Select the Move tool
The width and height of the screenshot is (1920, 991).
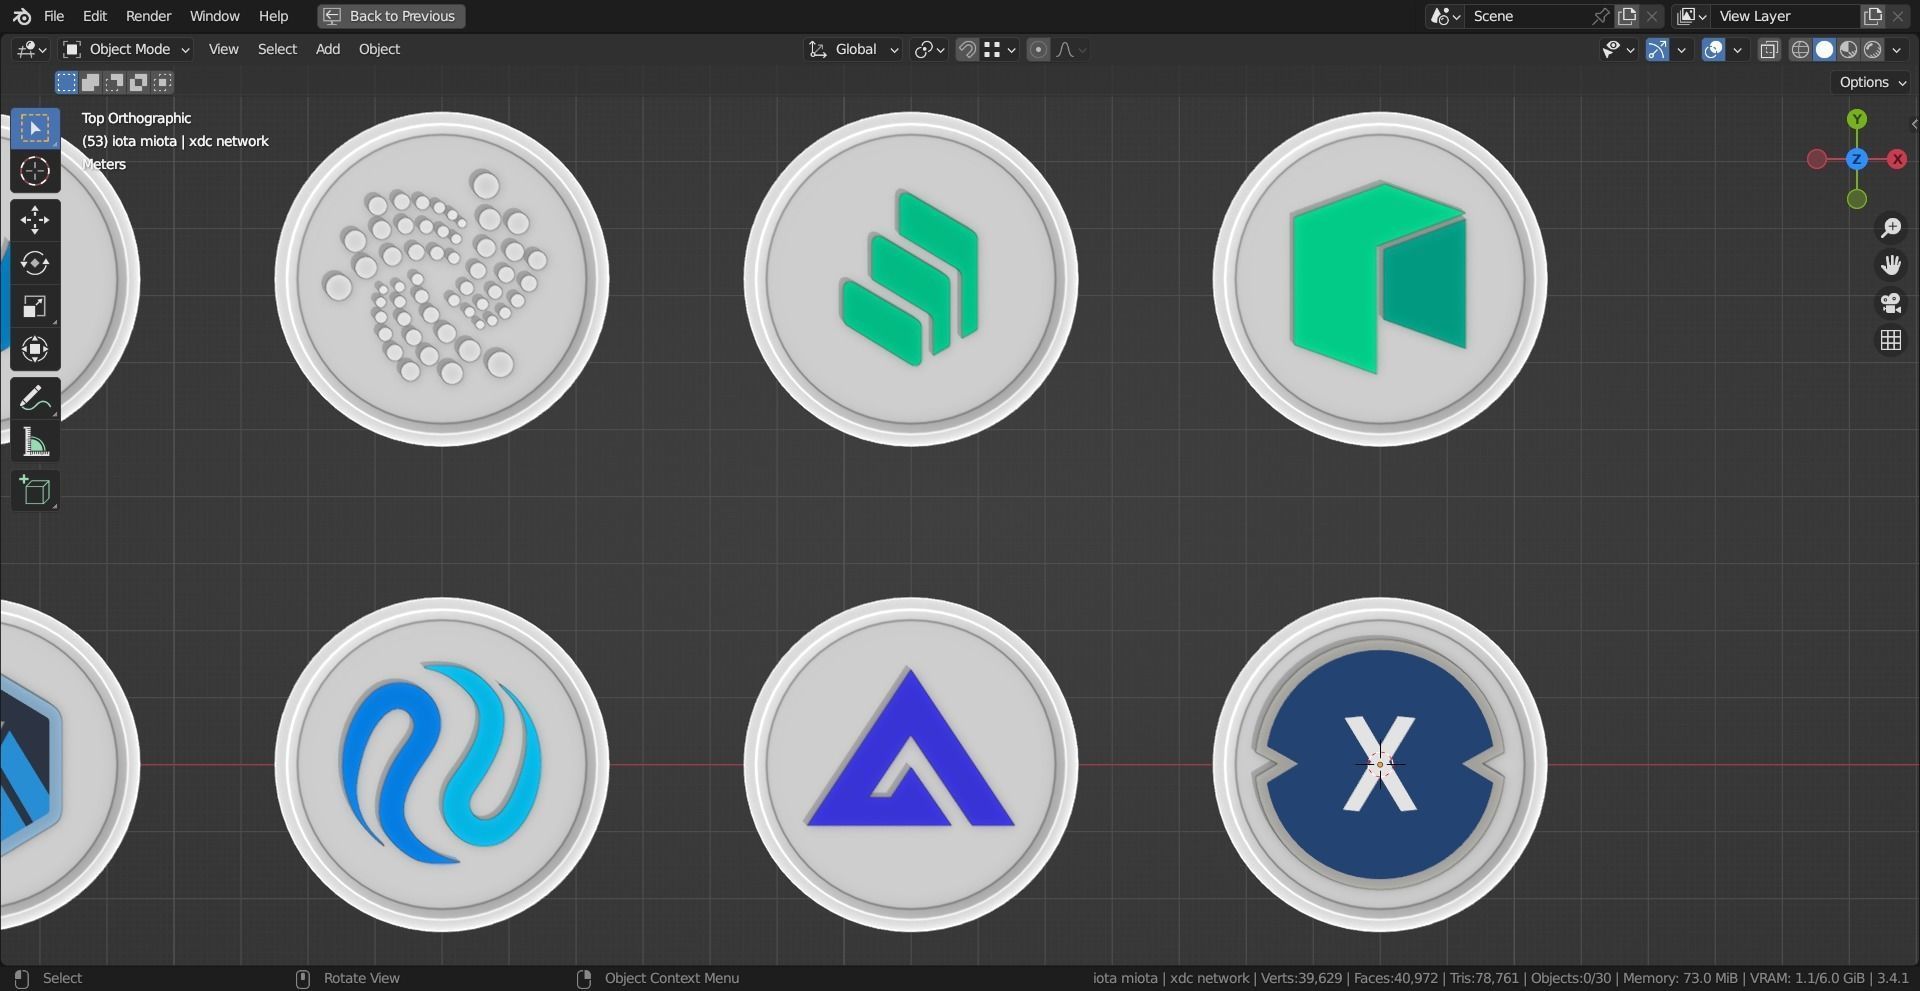tap(35, 220)
